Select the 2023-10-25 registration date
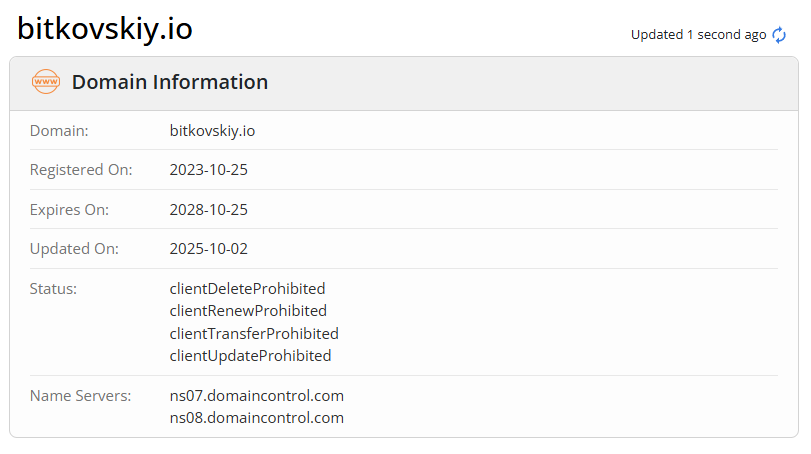811x454 pixels. (x=209, y=170)
